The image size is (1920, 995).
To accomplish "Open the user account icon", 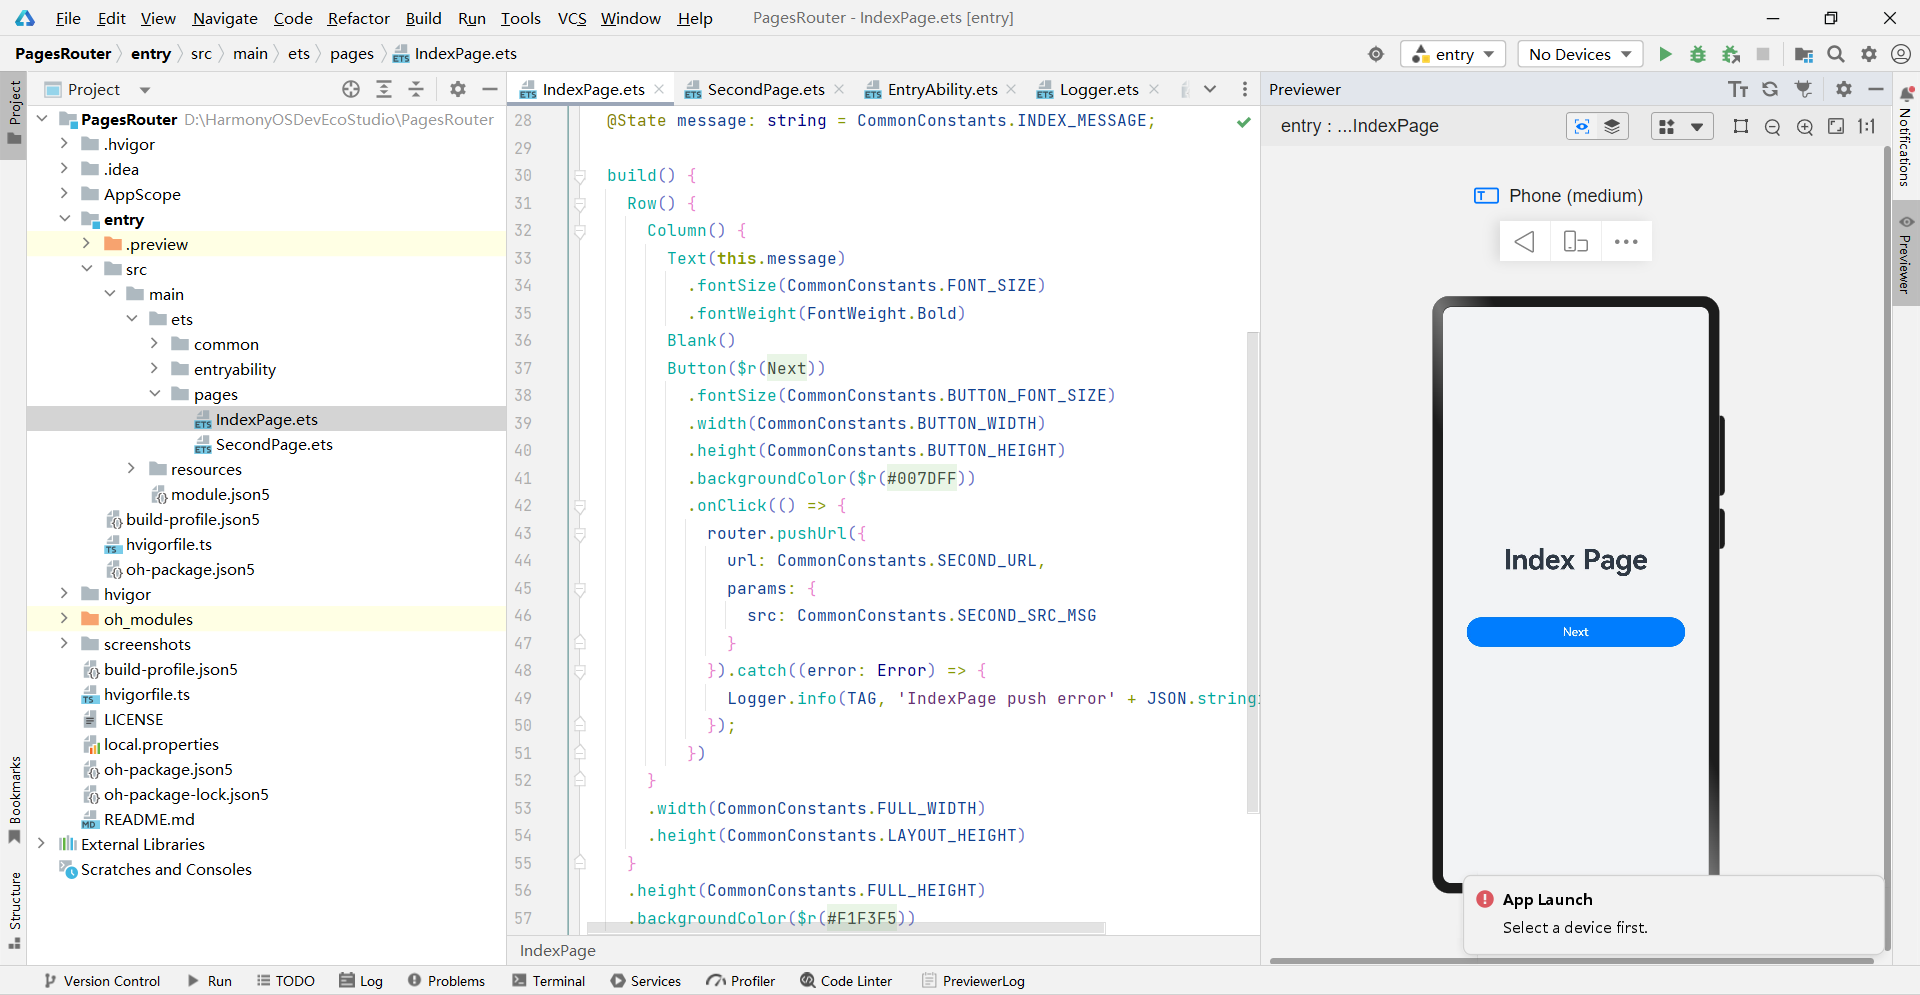I will 1901,54.
